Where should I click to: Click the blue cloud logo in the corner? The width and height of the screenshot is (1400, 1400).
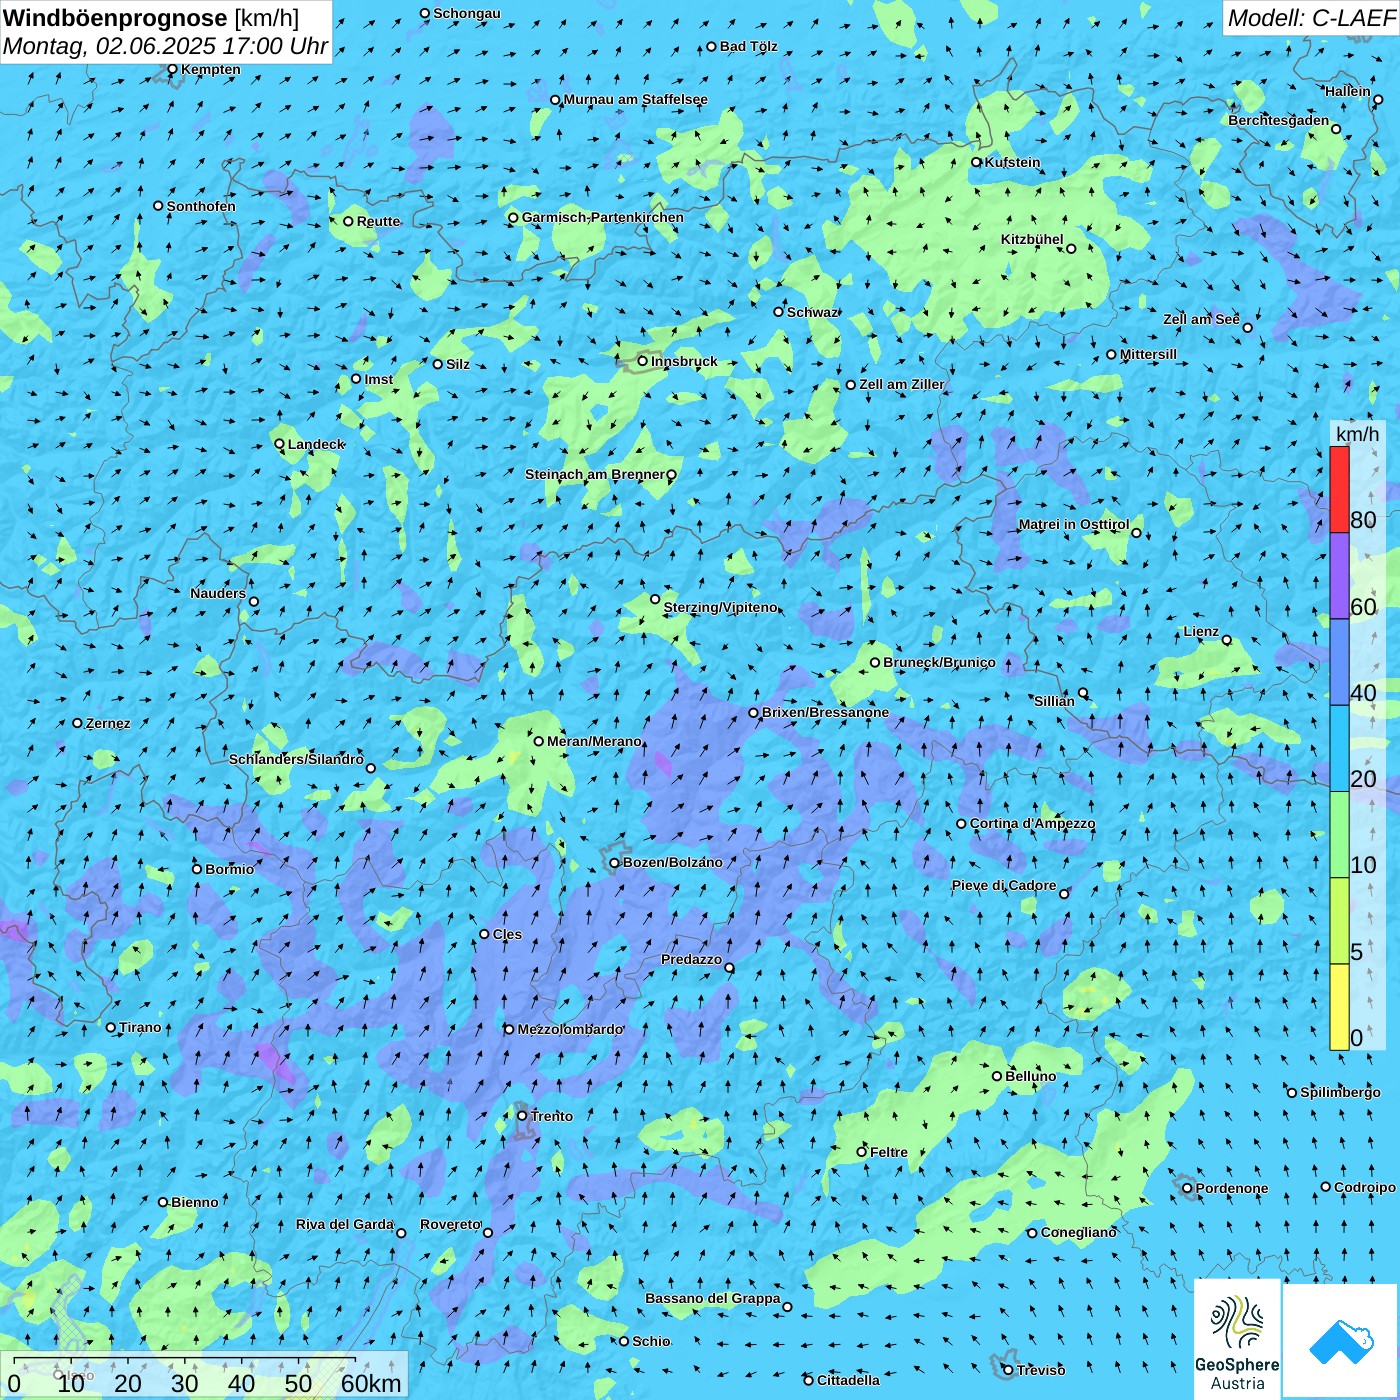click(x=1341, y=1341)
